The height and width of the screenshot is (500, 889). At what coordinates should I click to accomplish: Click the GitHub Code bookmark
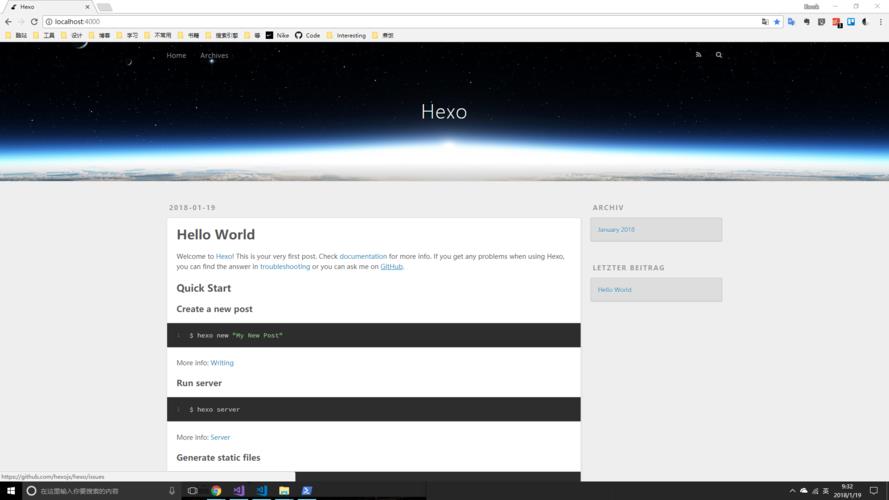(x=307, y=35)
